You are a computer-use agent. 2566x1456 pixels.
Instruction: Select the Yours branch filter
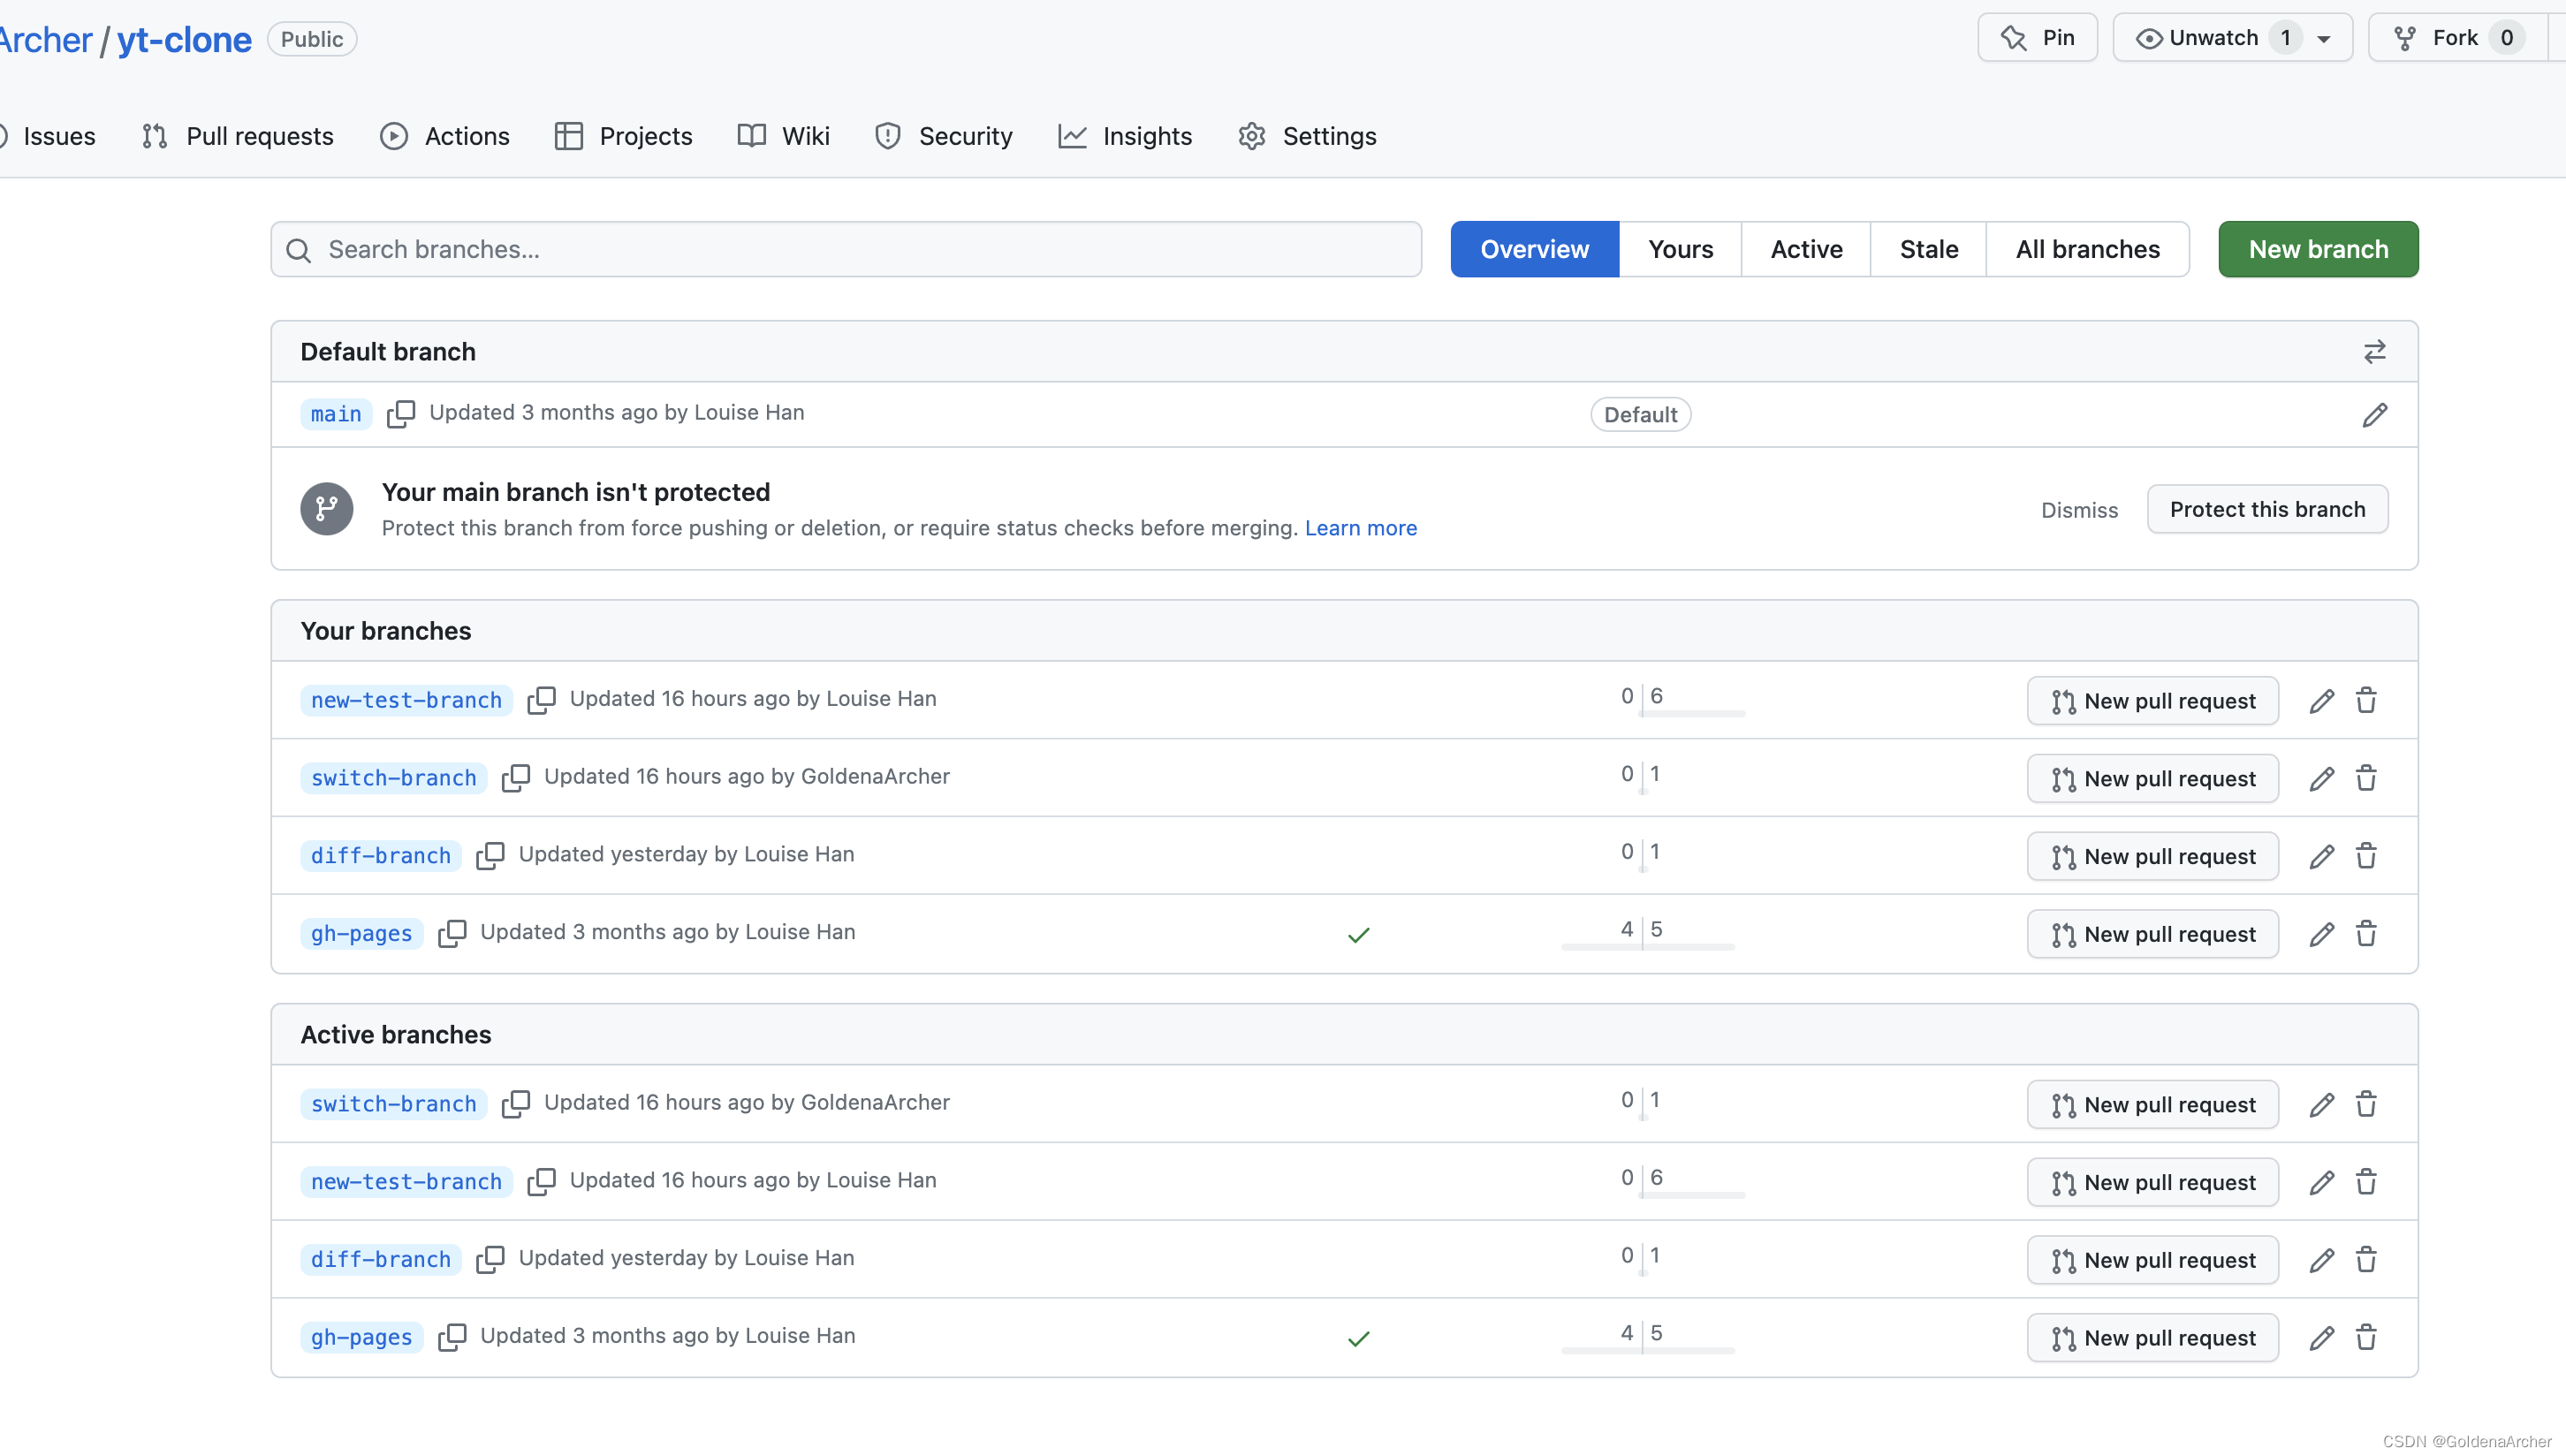coord(1681,249)
